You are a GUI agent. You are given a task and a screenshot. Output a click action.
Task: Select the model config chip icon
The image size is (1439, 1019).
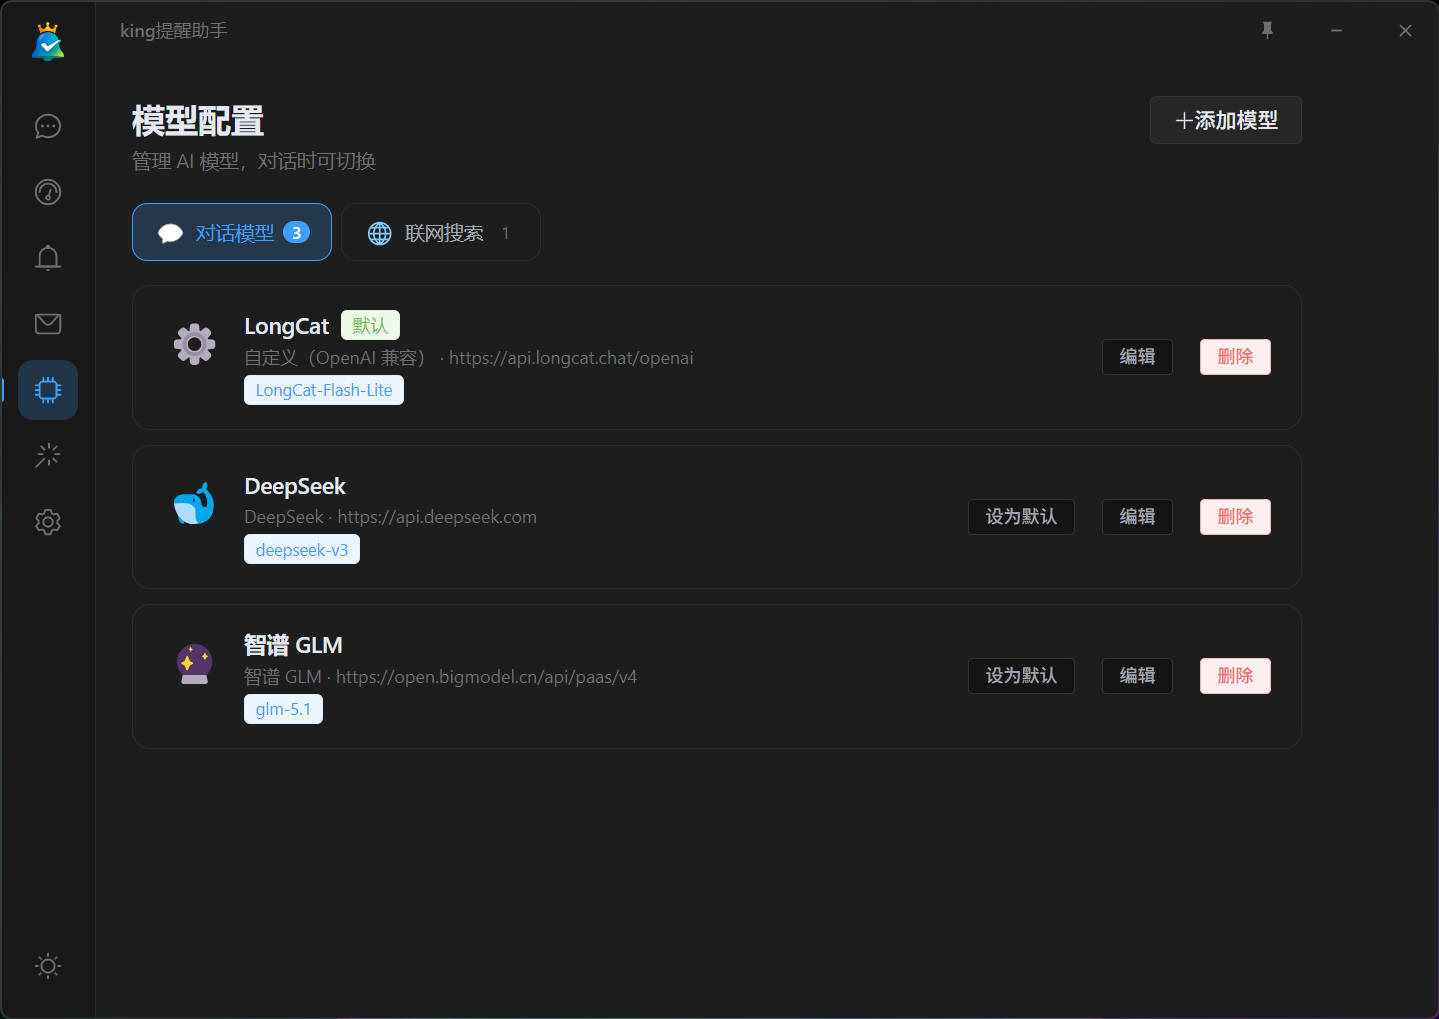coord(48,390)
